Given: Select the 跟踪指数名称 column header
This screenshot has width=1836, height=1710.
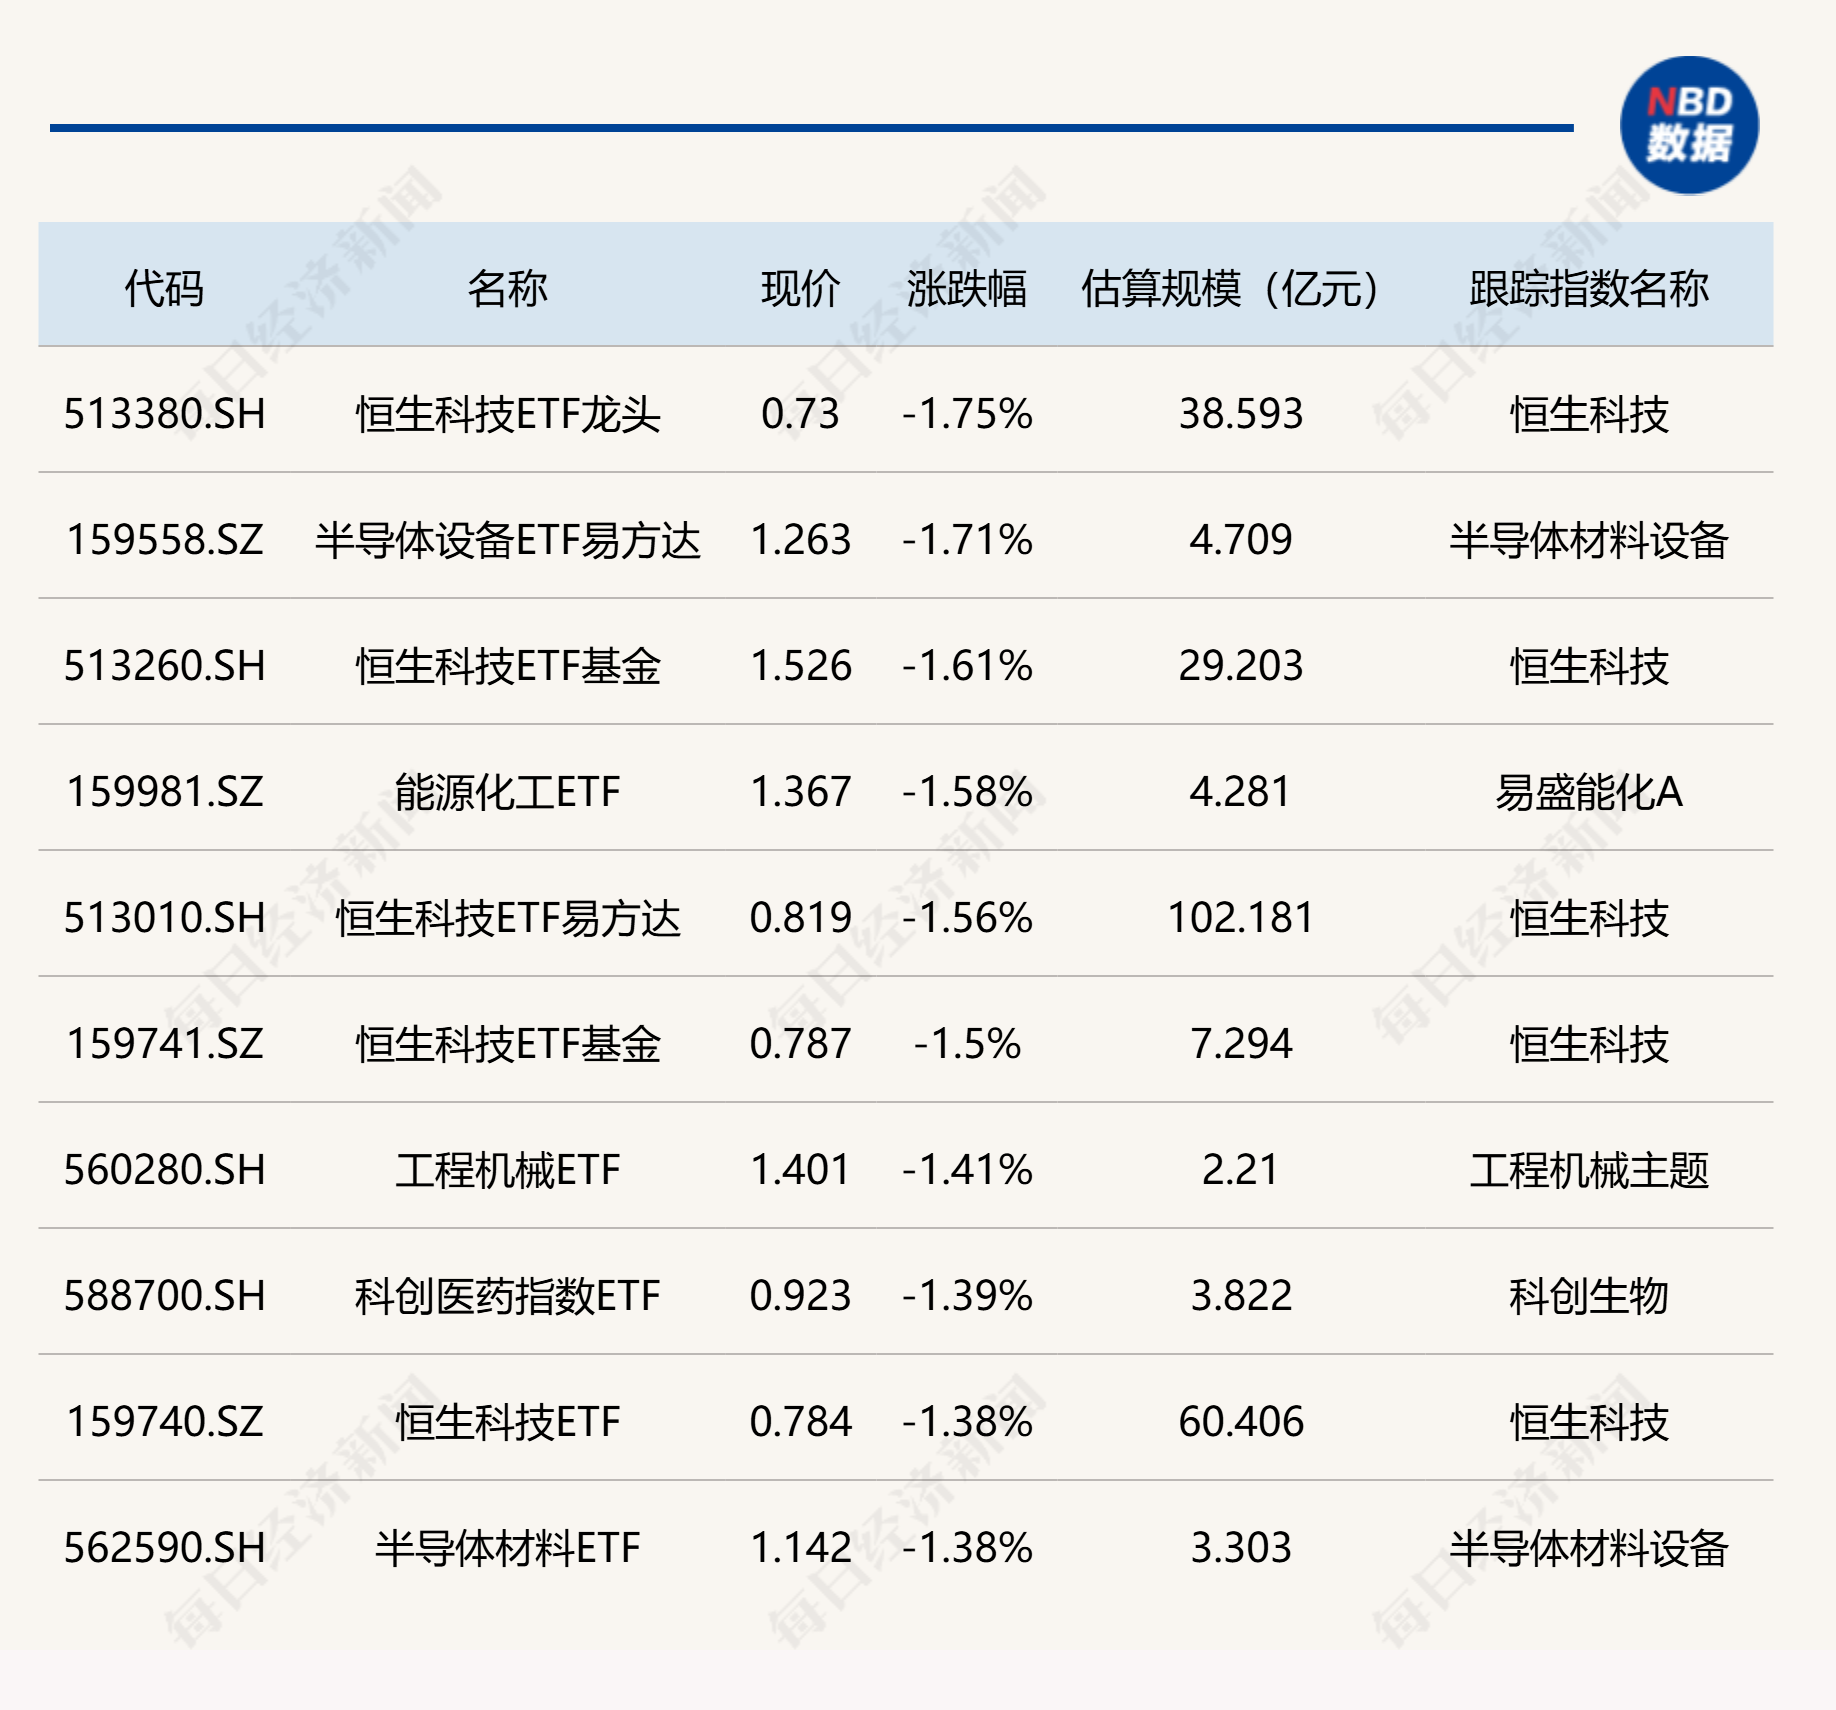Looking at the screenshot, I should (1588, 289).
